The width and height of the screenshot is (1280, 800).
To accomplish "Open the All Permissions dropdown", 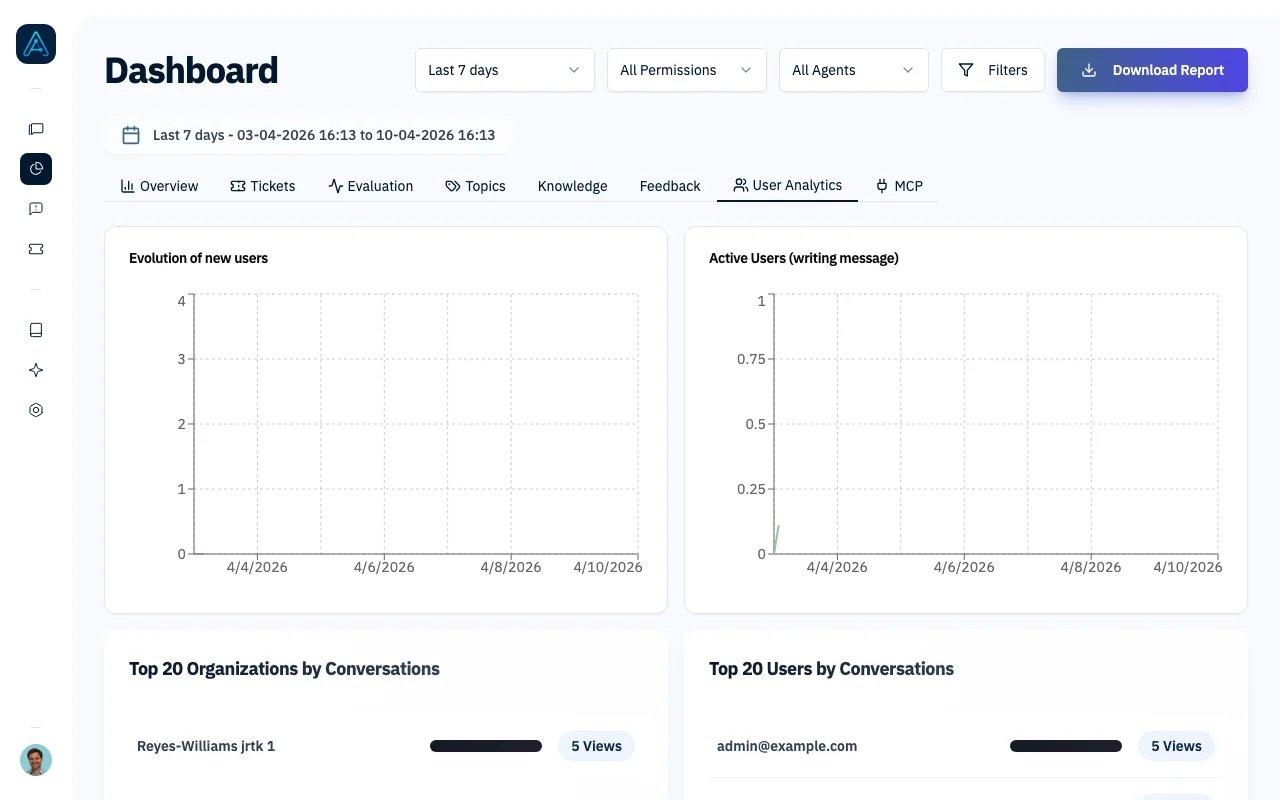I will [x=687, y=70].
